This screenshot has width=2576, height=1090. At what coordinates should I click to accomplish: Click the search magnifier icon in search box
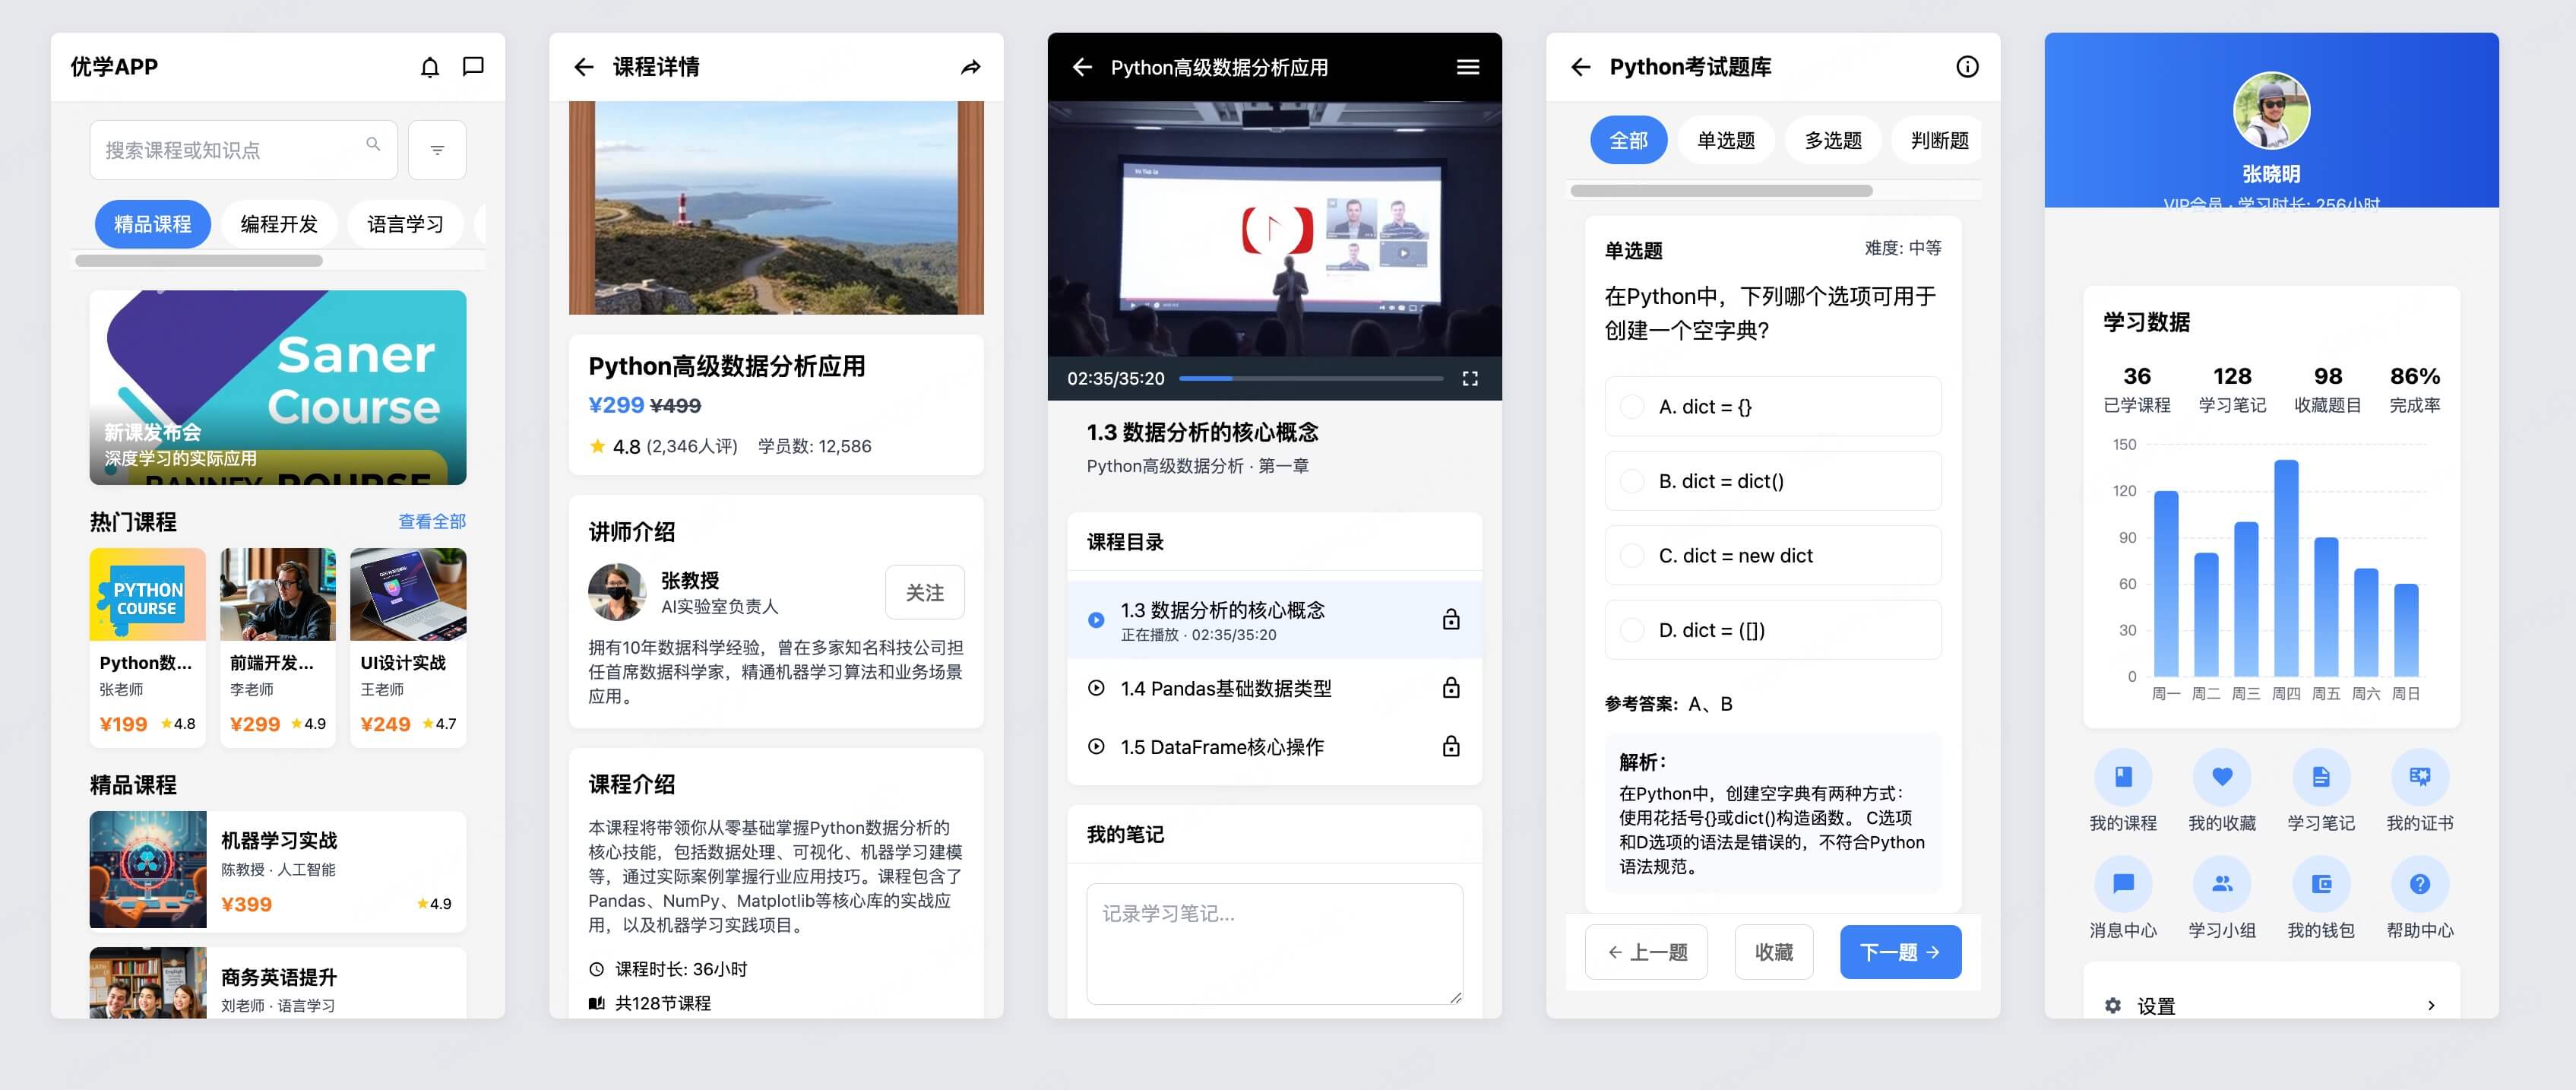pos(373,144)
